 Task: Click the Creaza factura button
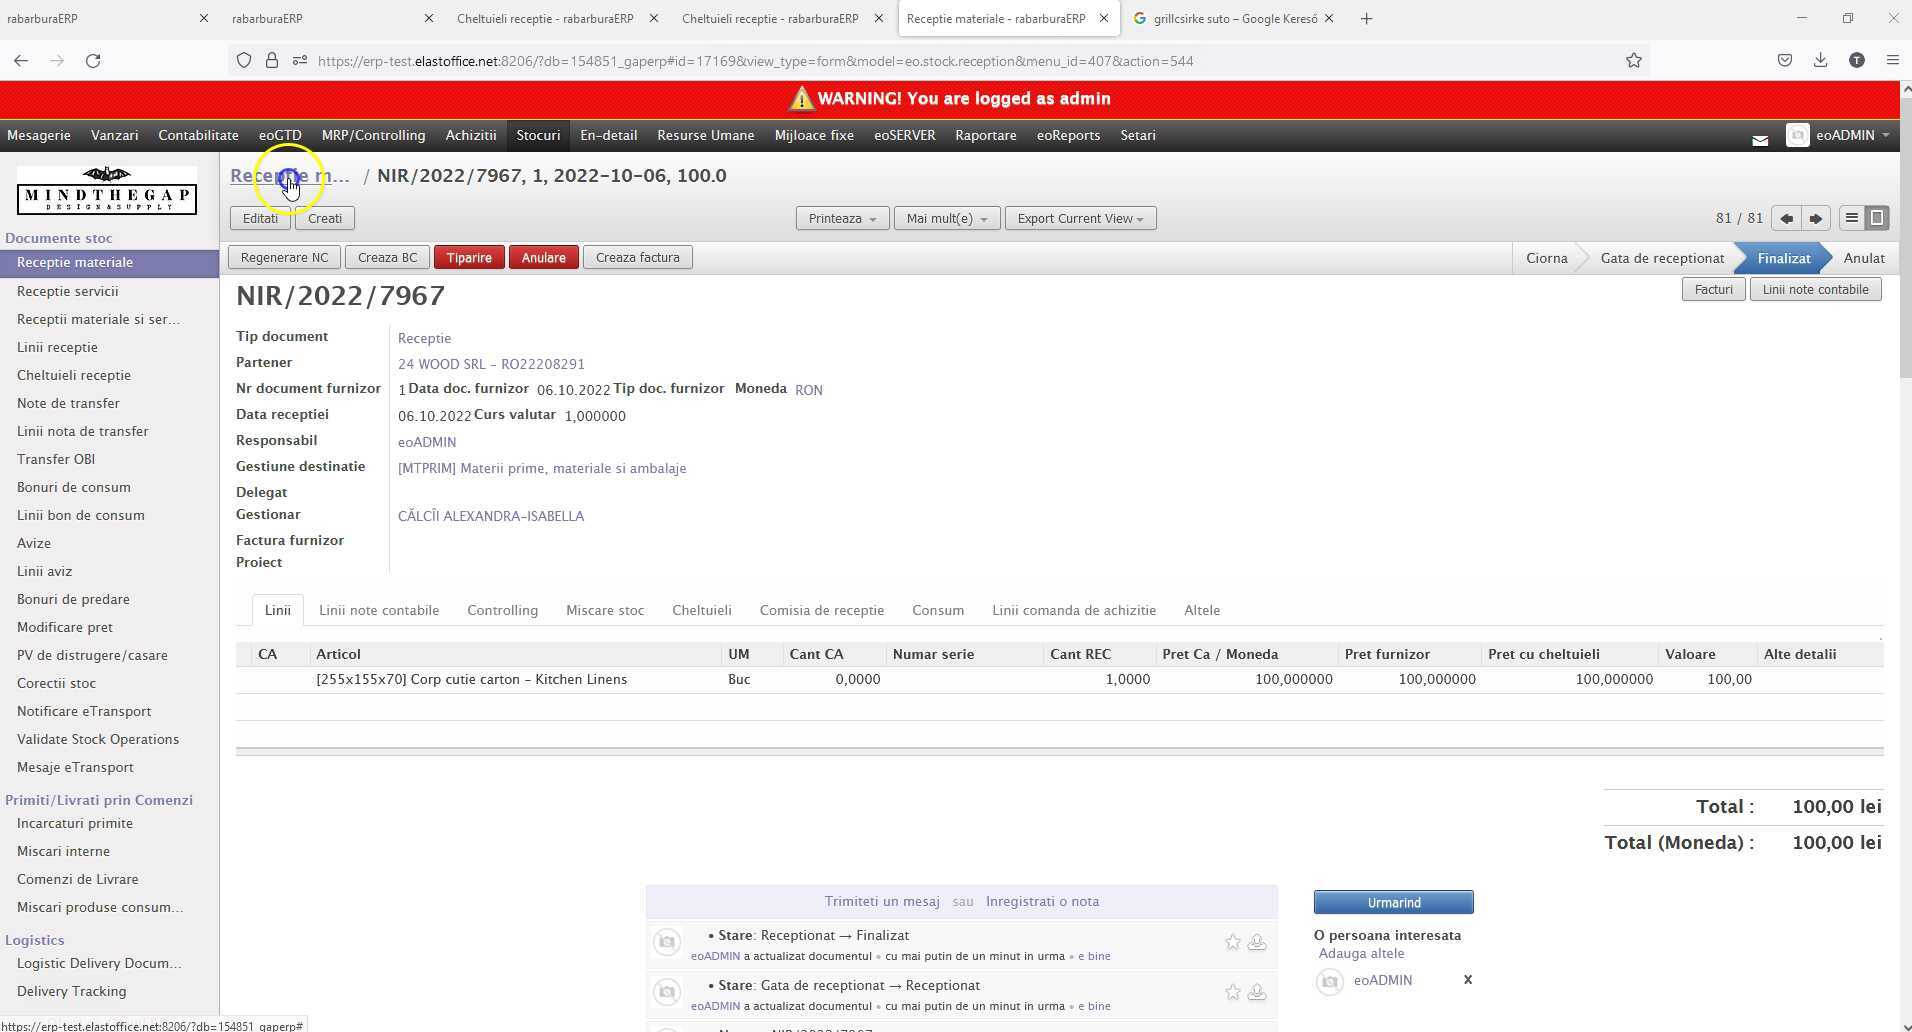(x=637, y=258)
